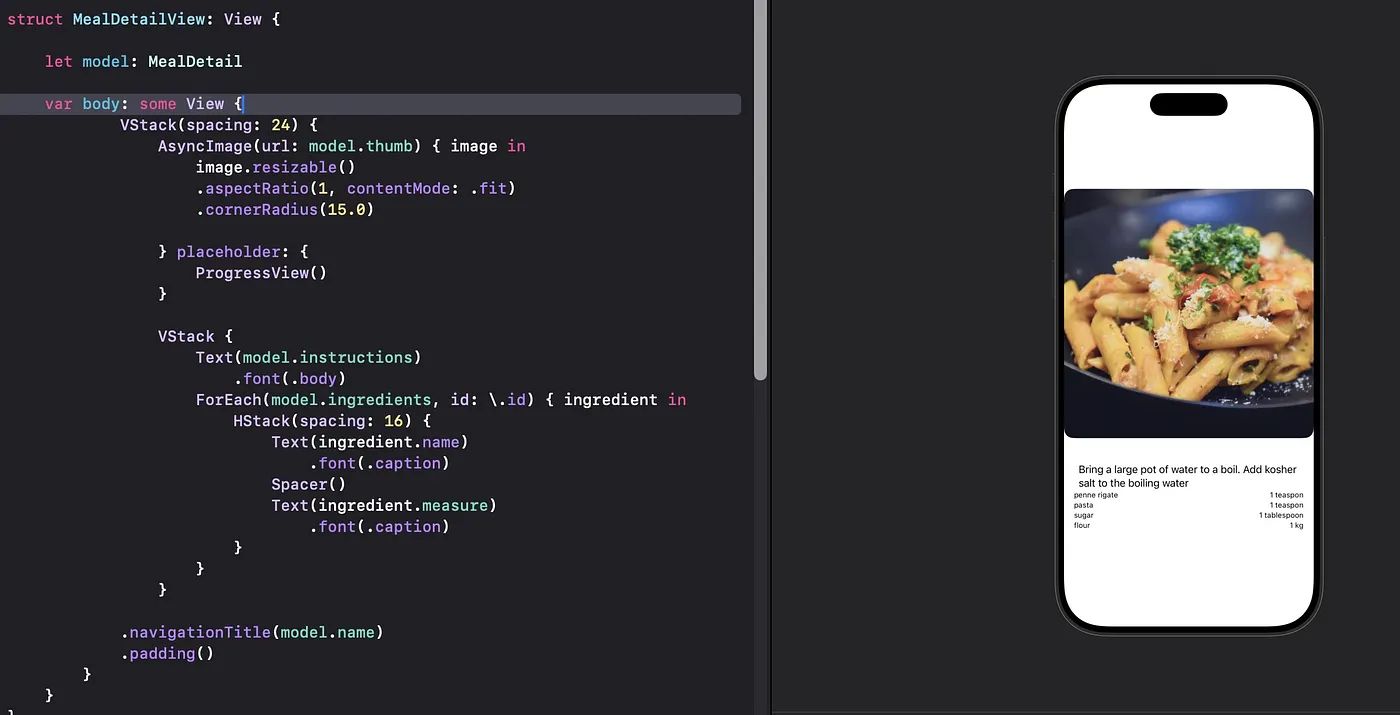Screen dimensions: 1400x715
Task: Click the pasta photo in the preview
Action: tap(1188, 313)
